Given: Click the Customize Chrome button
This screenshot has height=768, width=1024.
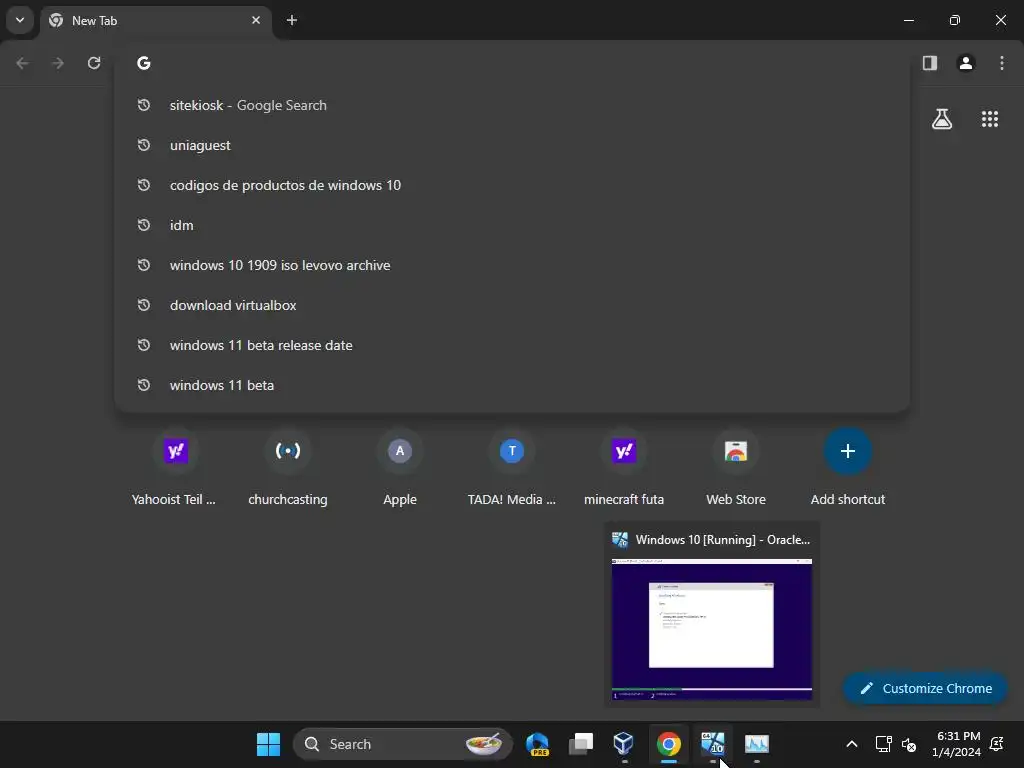Looking at the screenshot, I should point(925,688).
